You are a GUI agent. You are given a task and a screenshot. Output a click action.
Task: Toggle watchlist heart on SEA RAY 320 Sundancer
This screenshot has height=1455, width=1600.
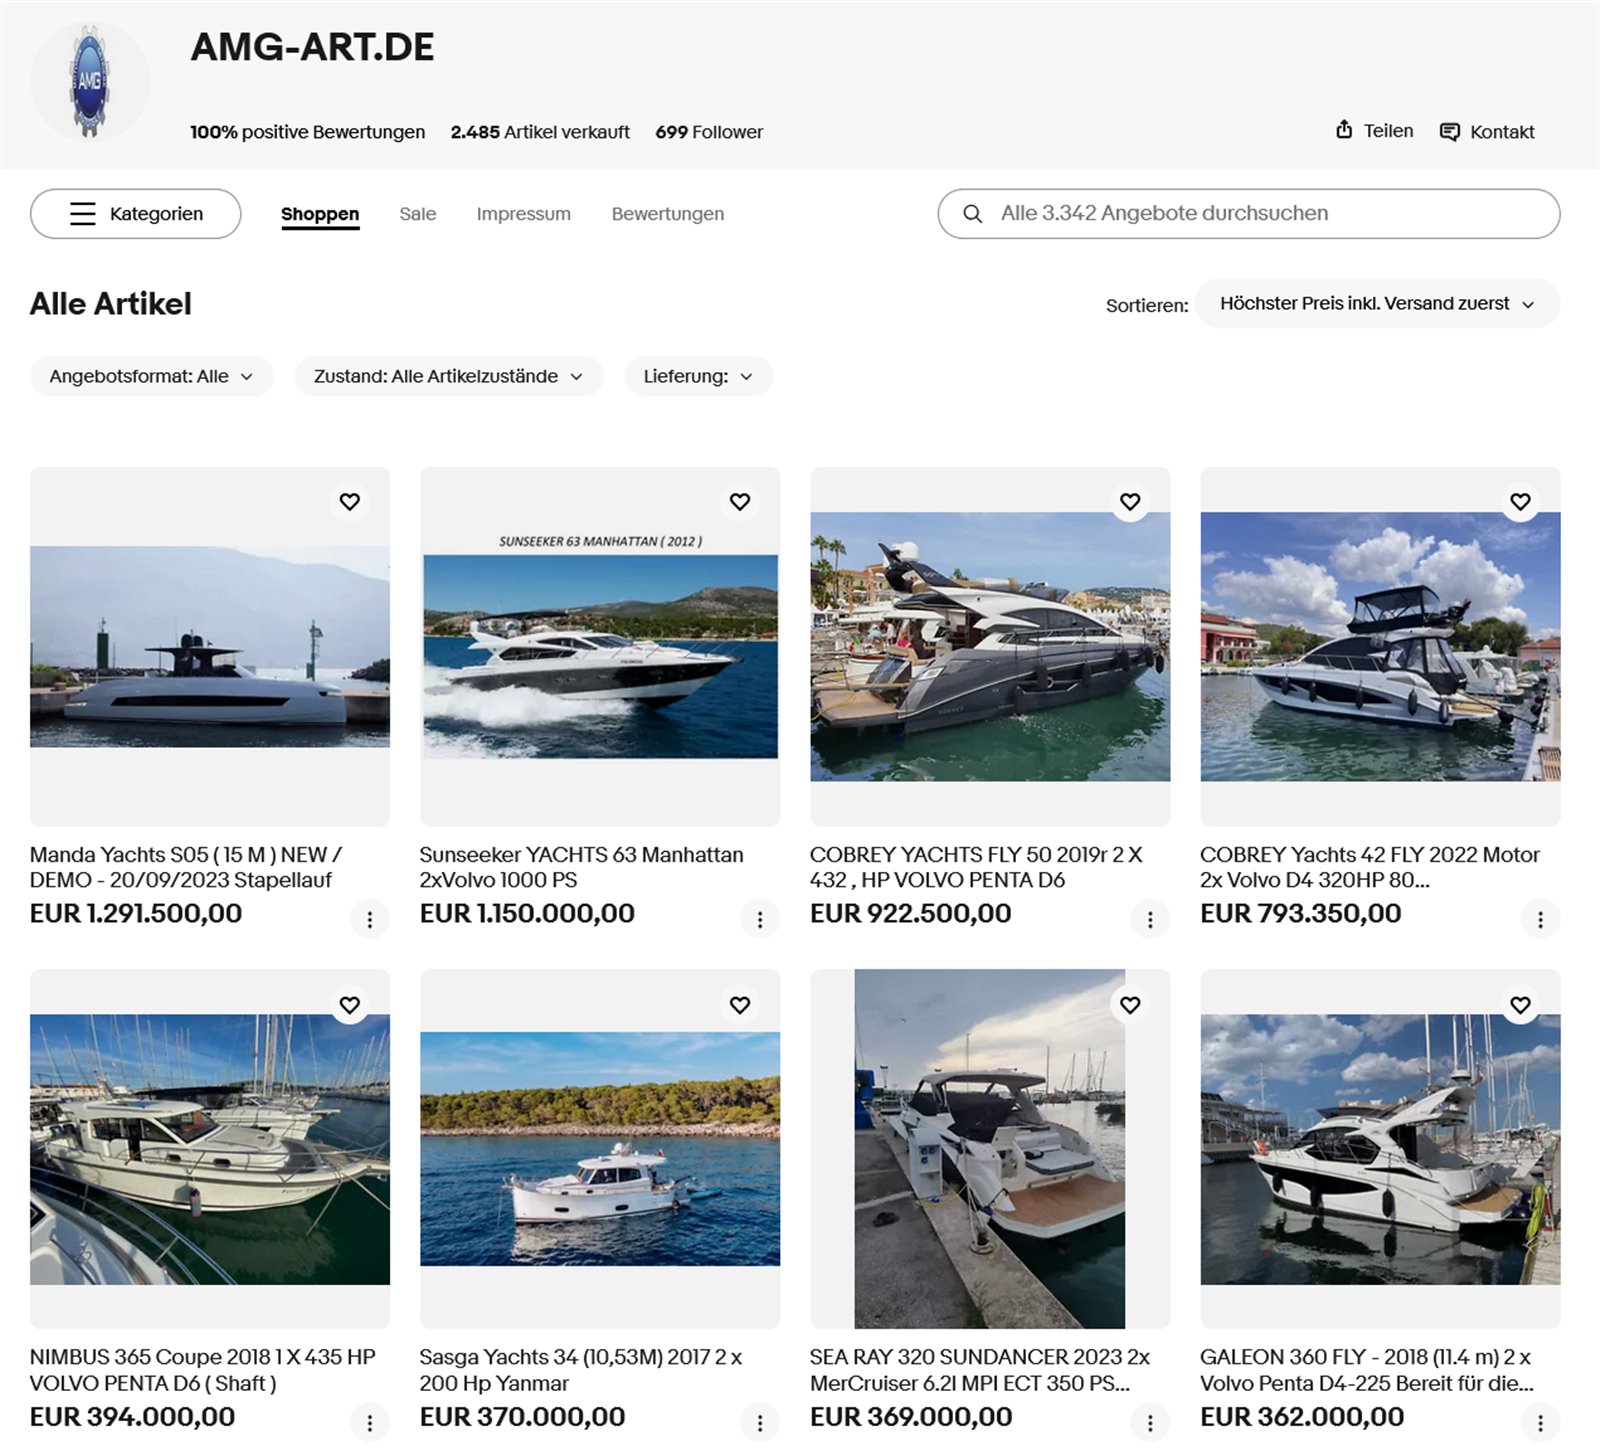coord(1130,1005)
